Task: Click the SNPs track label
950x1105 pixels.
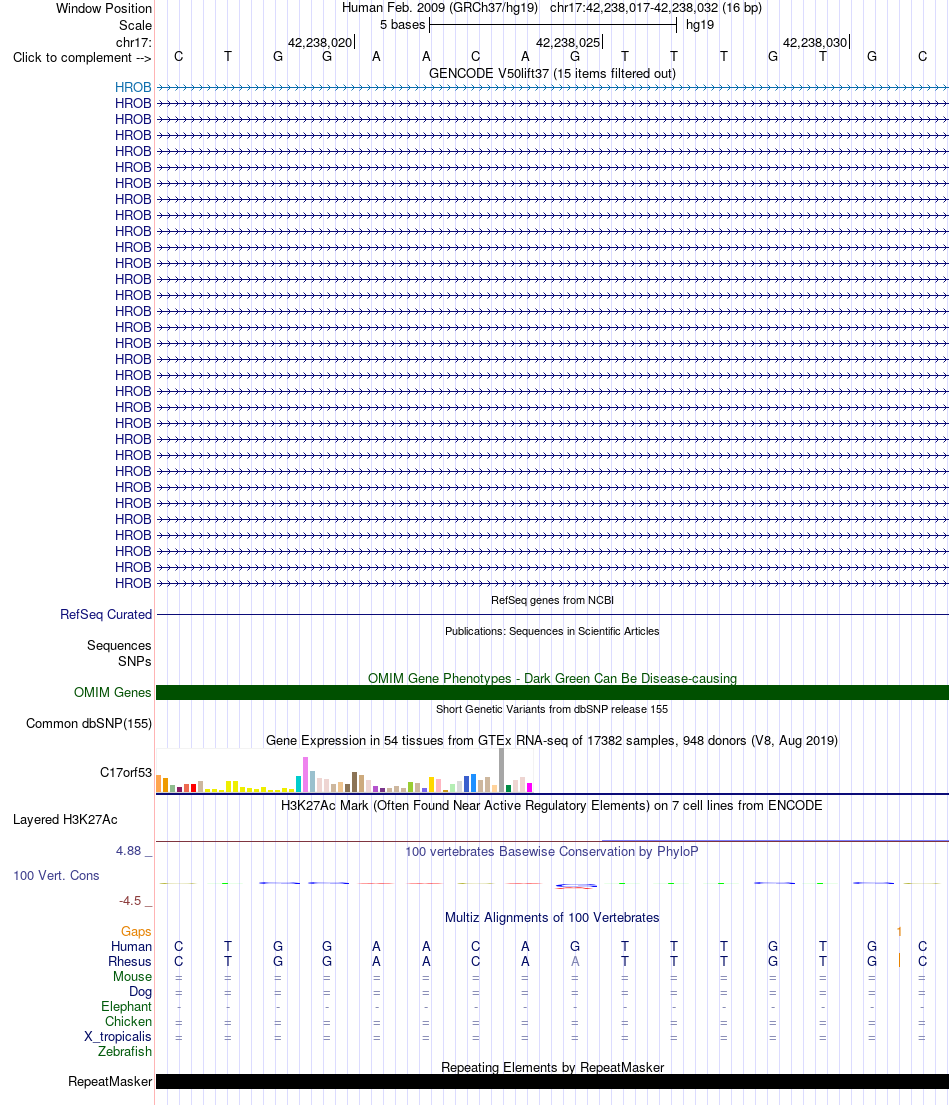Action: click(135, 662)
